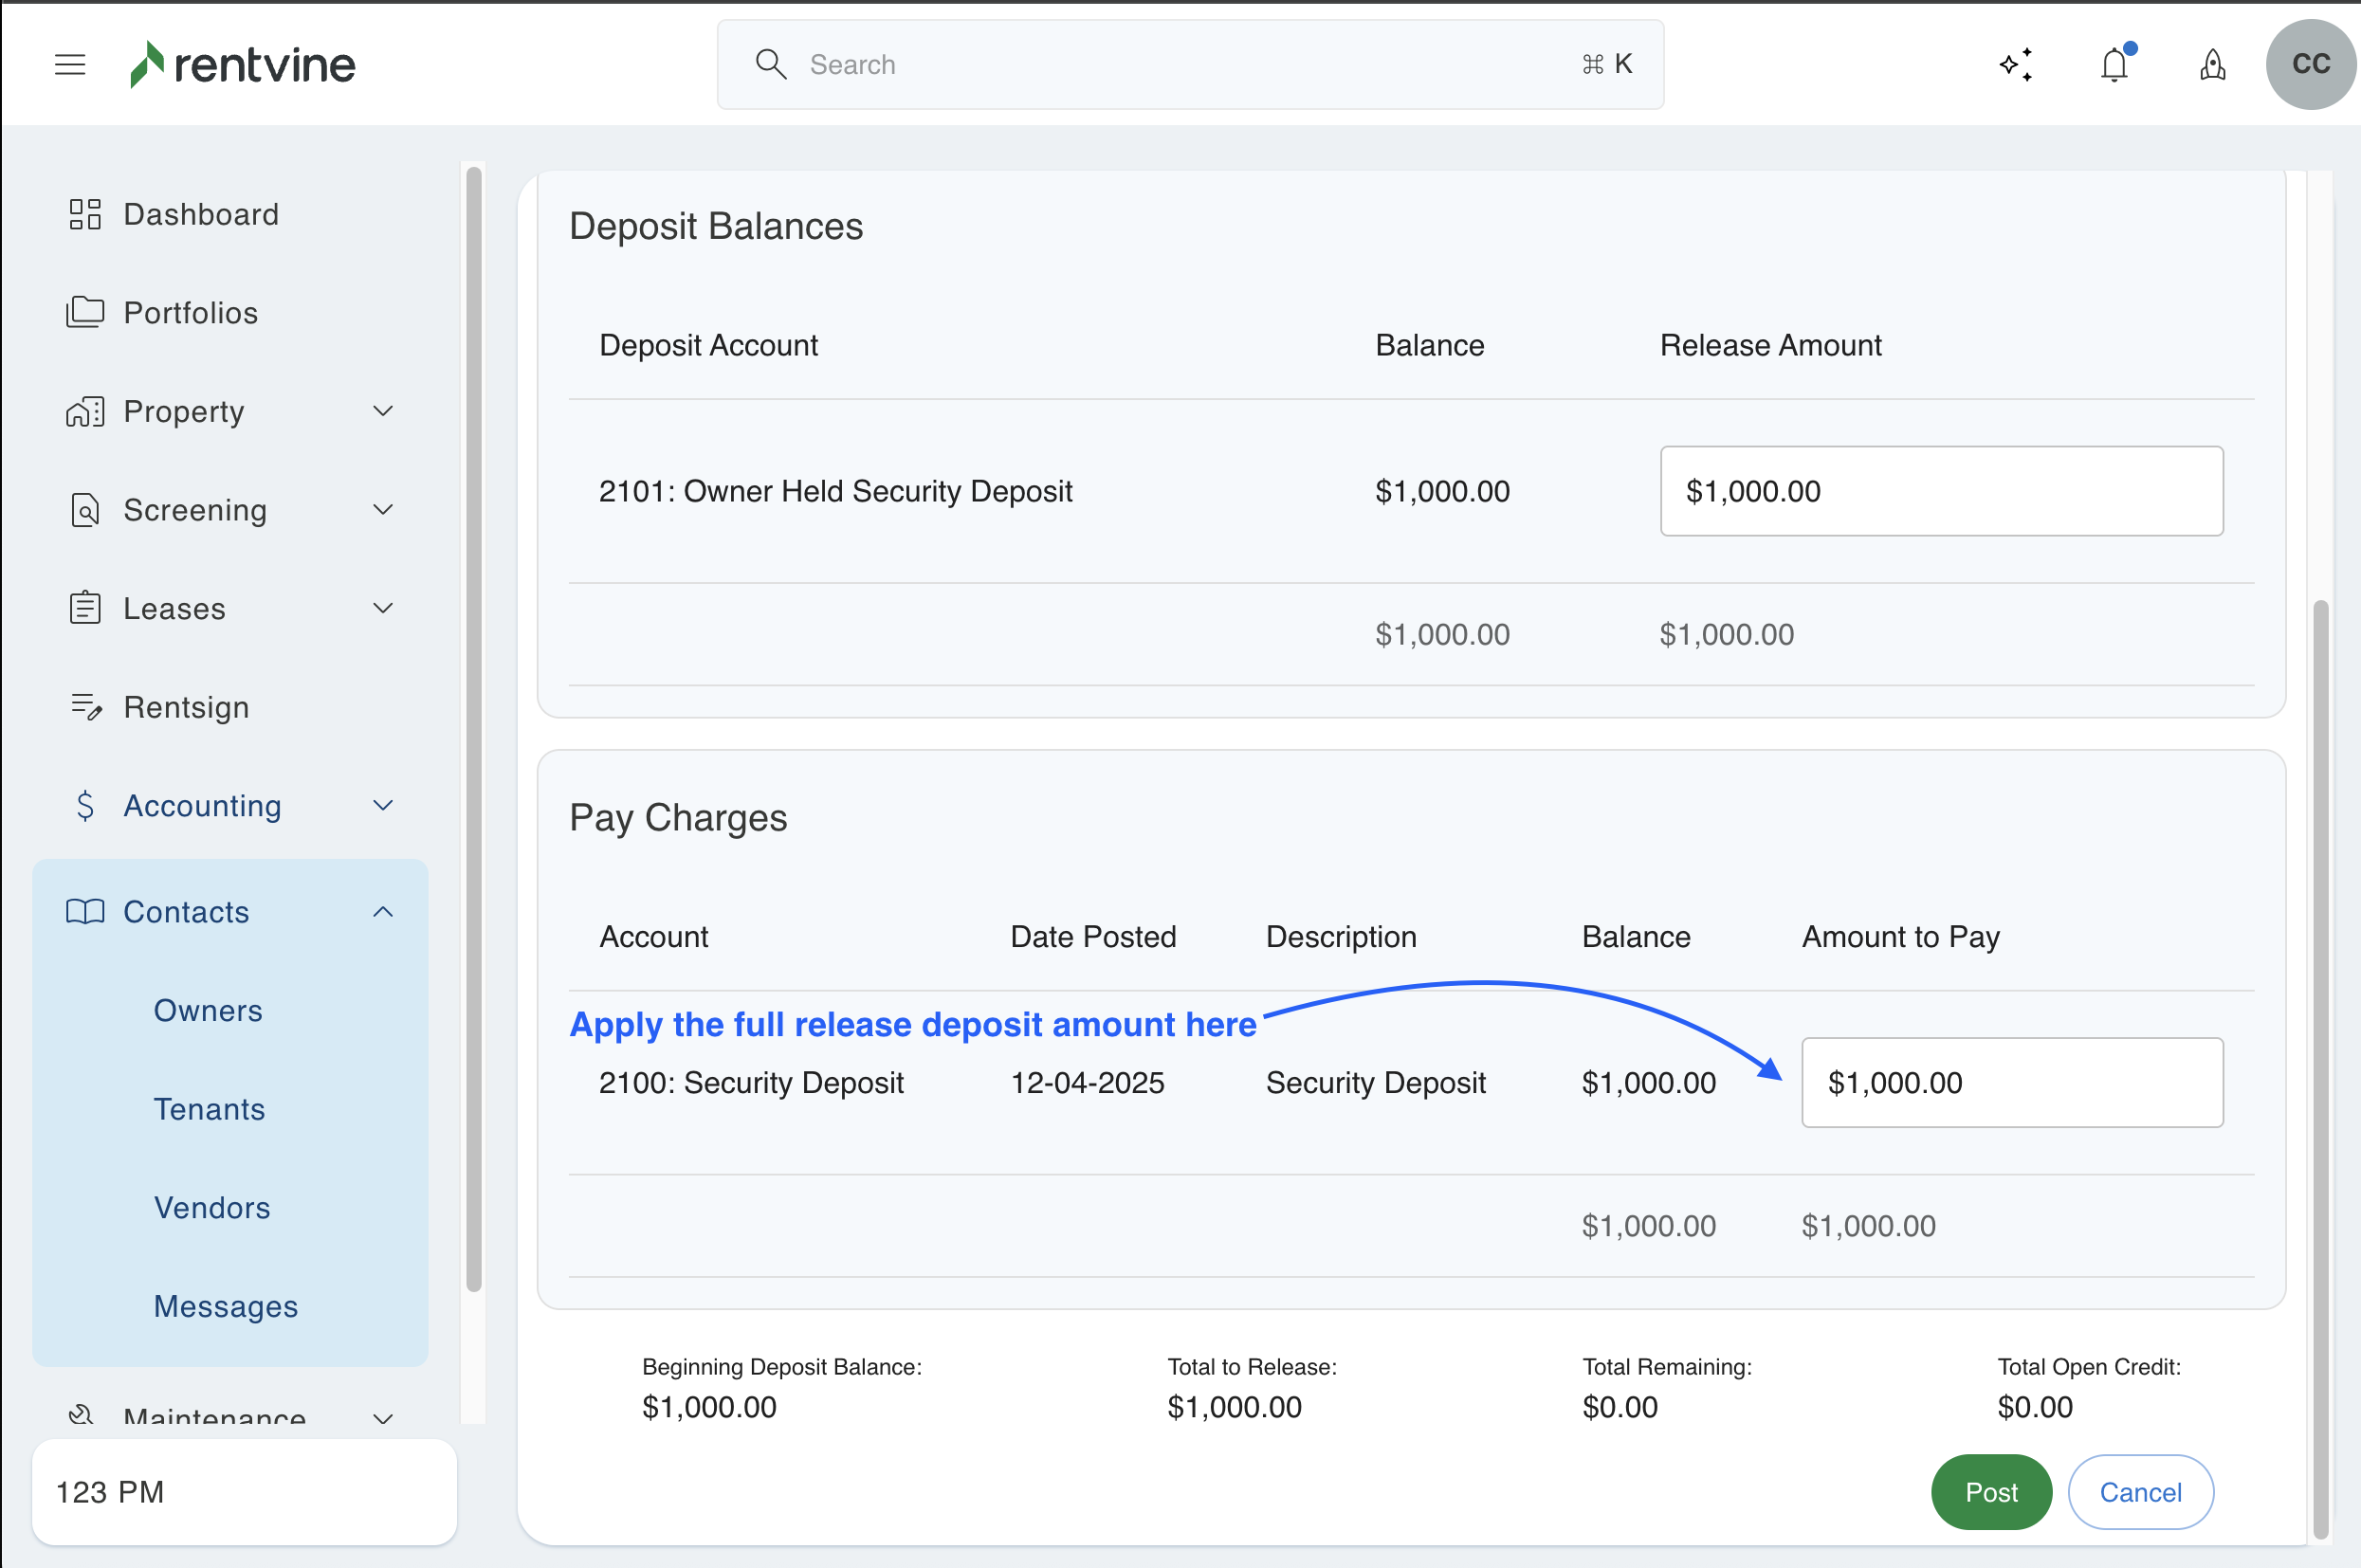
Task: Go to Vendors in Contacts
Action: pyautogui.click(x=212, y=1208)
